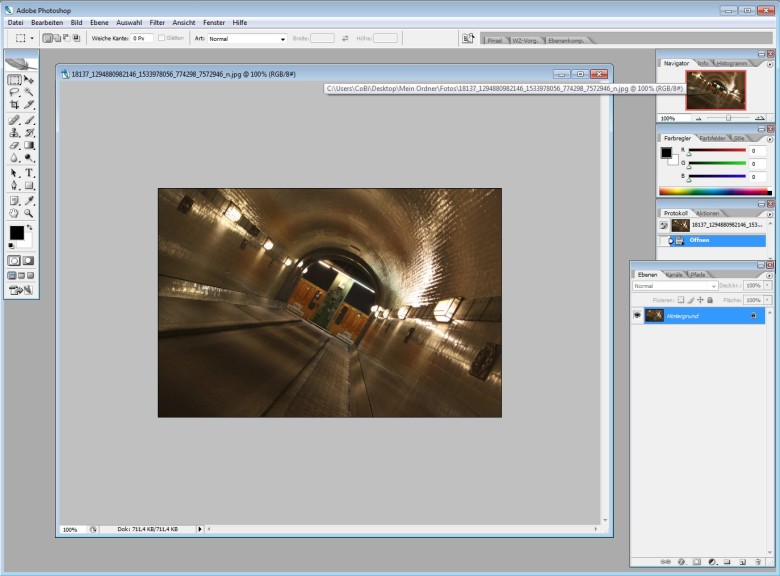The width and height of the screenshot is (780, 576).
Task: Click the swap width and height icon
Action: pyautogui.click(x=345, y=38)
